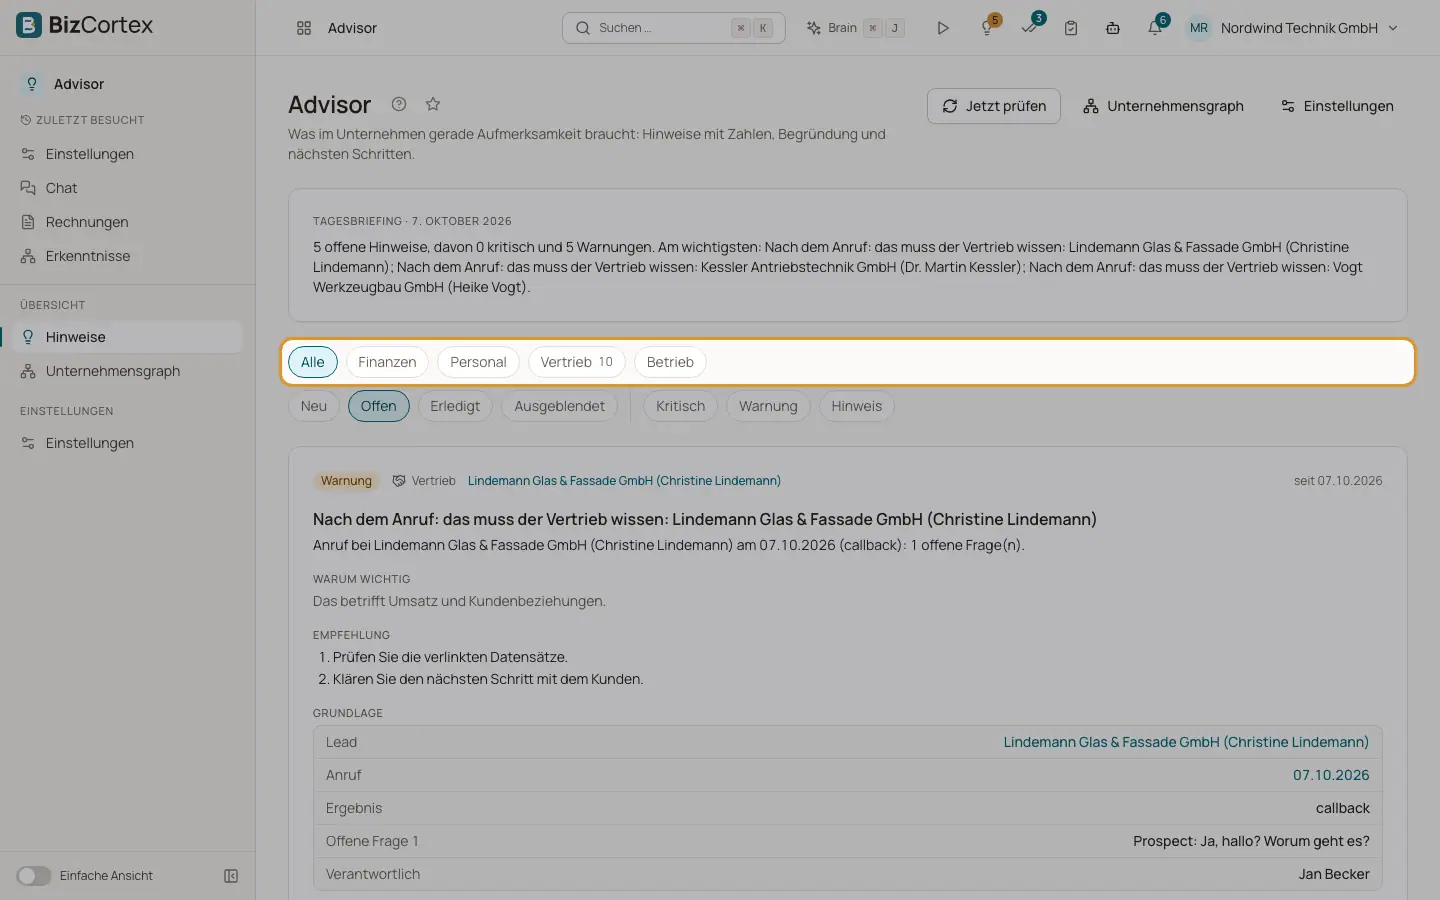Filter hints by Finanzen
The height and width of the screenshot is (900, 1440).
(387, 362)
